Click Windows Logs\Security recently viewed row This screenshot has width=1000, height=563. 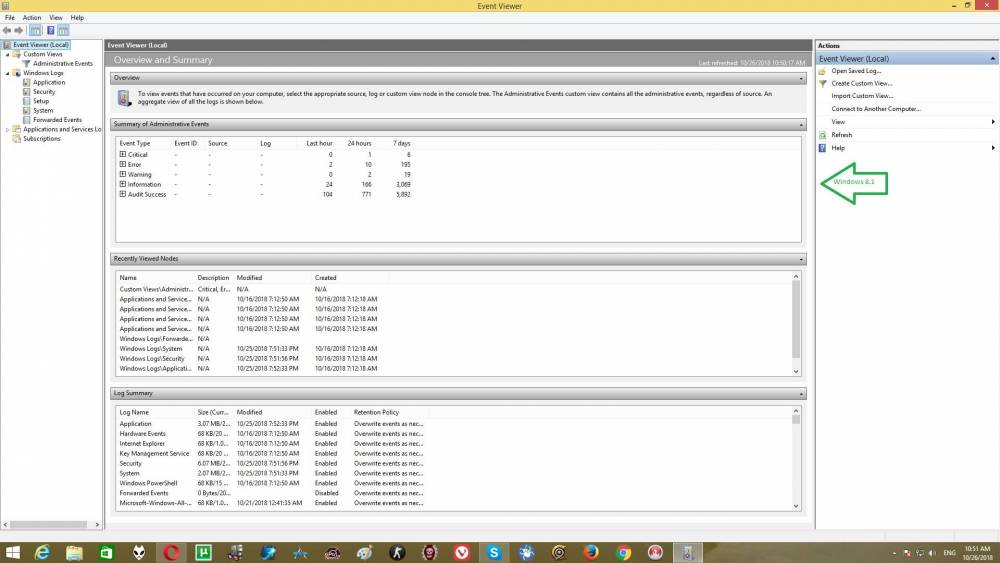pyautogui.click(x=249, y=358)
